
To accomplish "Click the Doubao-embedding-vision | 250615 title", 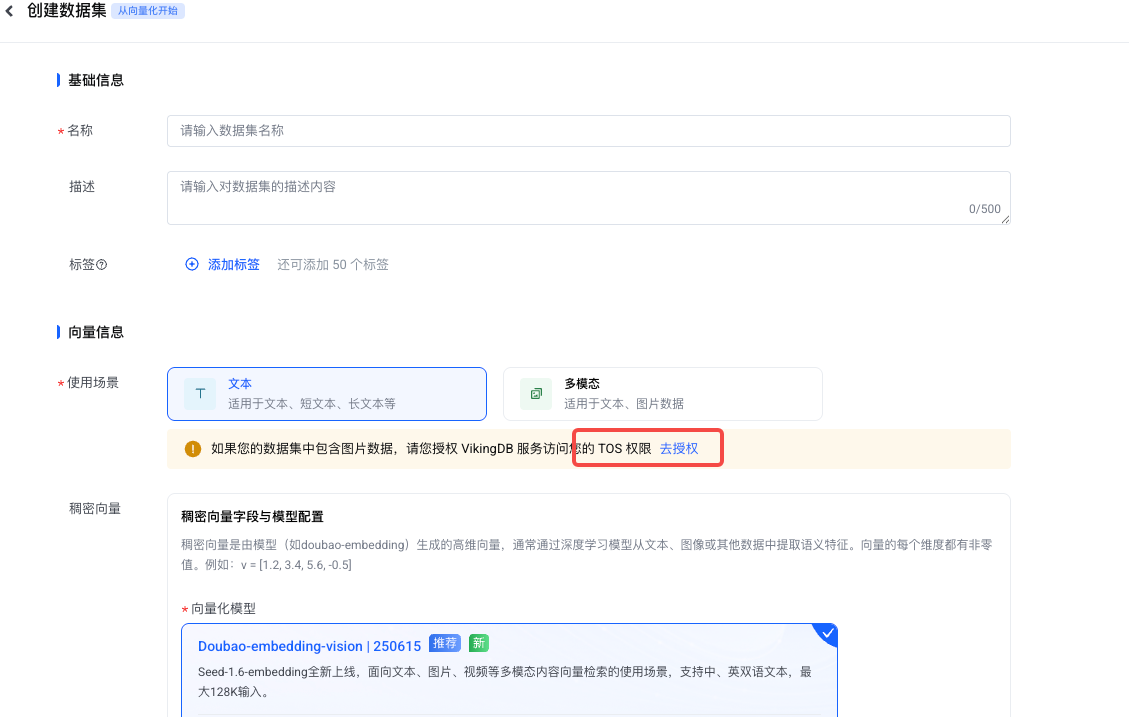I will (x=309, y=646).
